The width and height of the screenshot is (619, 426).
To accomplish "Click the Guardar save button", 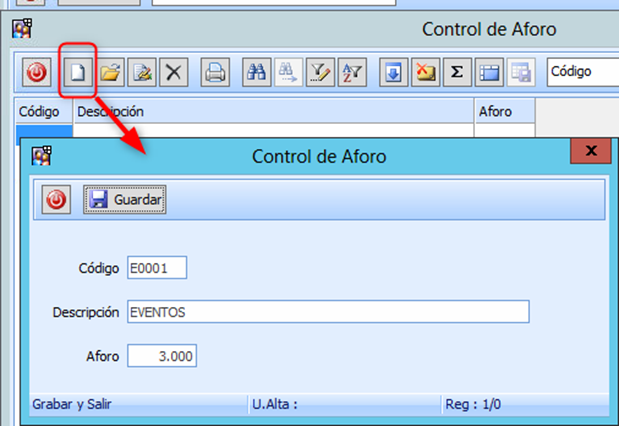I will (125, 200).
